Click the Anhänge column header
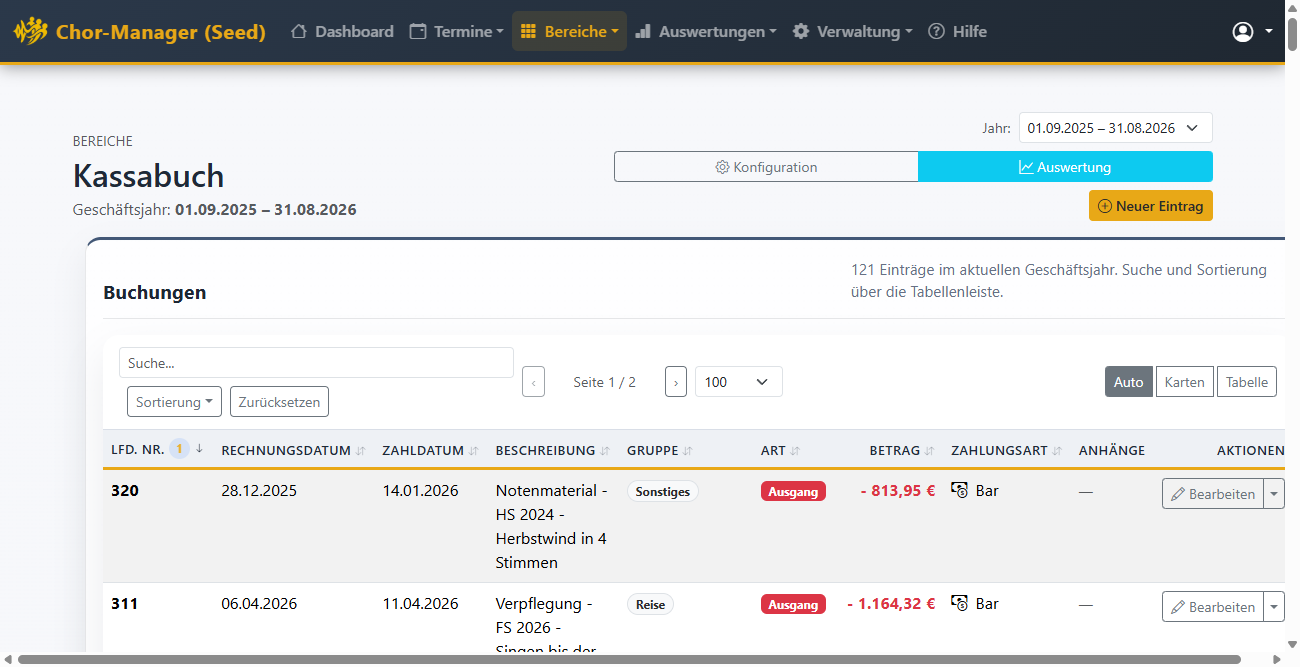This screenshot has height=667, width=1300. [1111, 451]
